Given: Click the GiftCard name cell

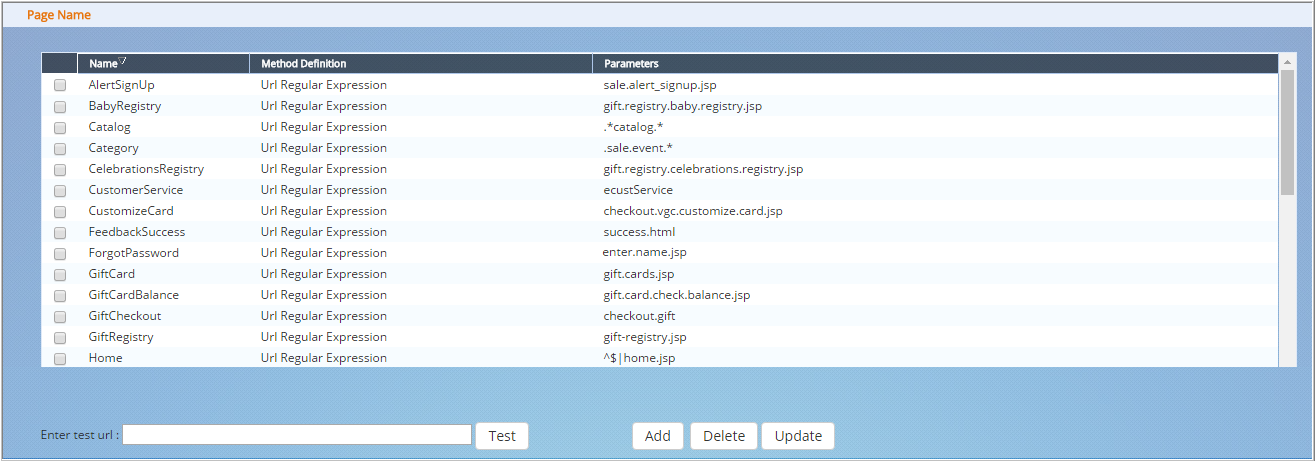Looking at the screenshot, I should tap(111, 274).
